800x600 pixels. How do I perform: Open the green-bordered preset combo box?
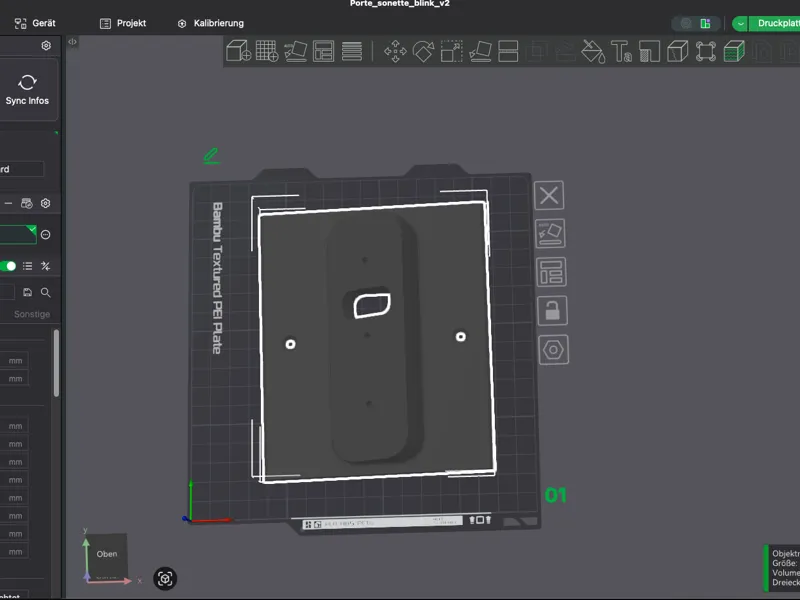click(x=18, y=235)
